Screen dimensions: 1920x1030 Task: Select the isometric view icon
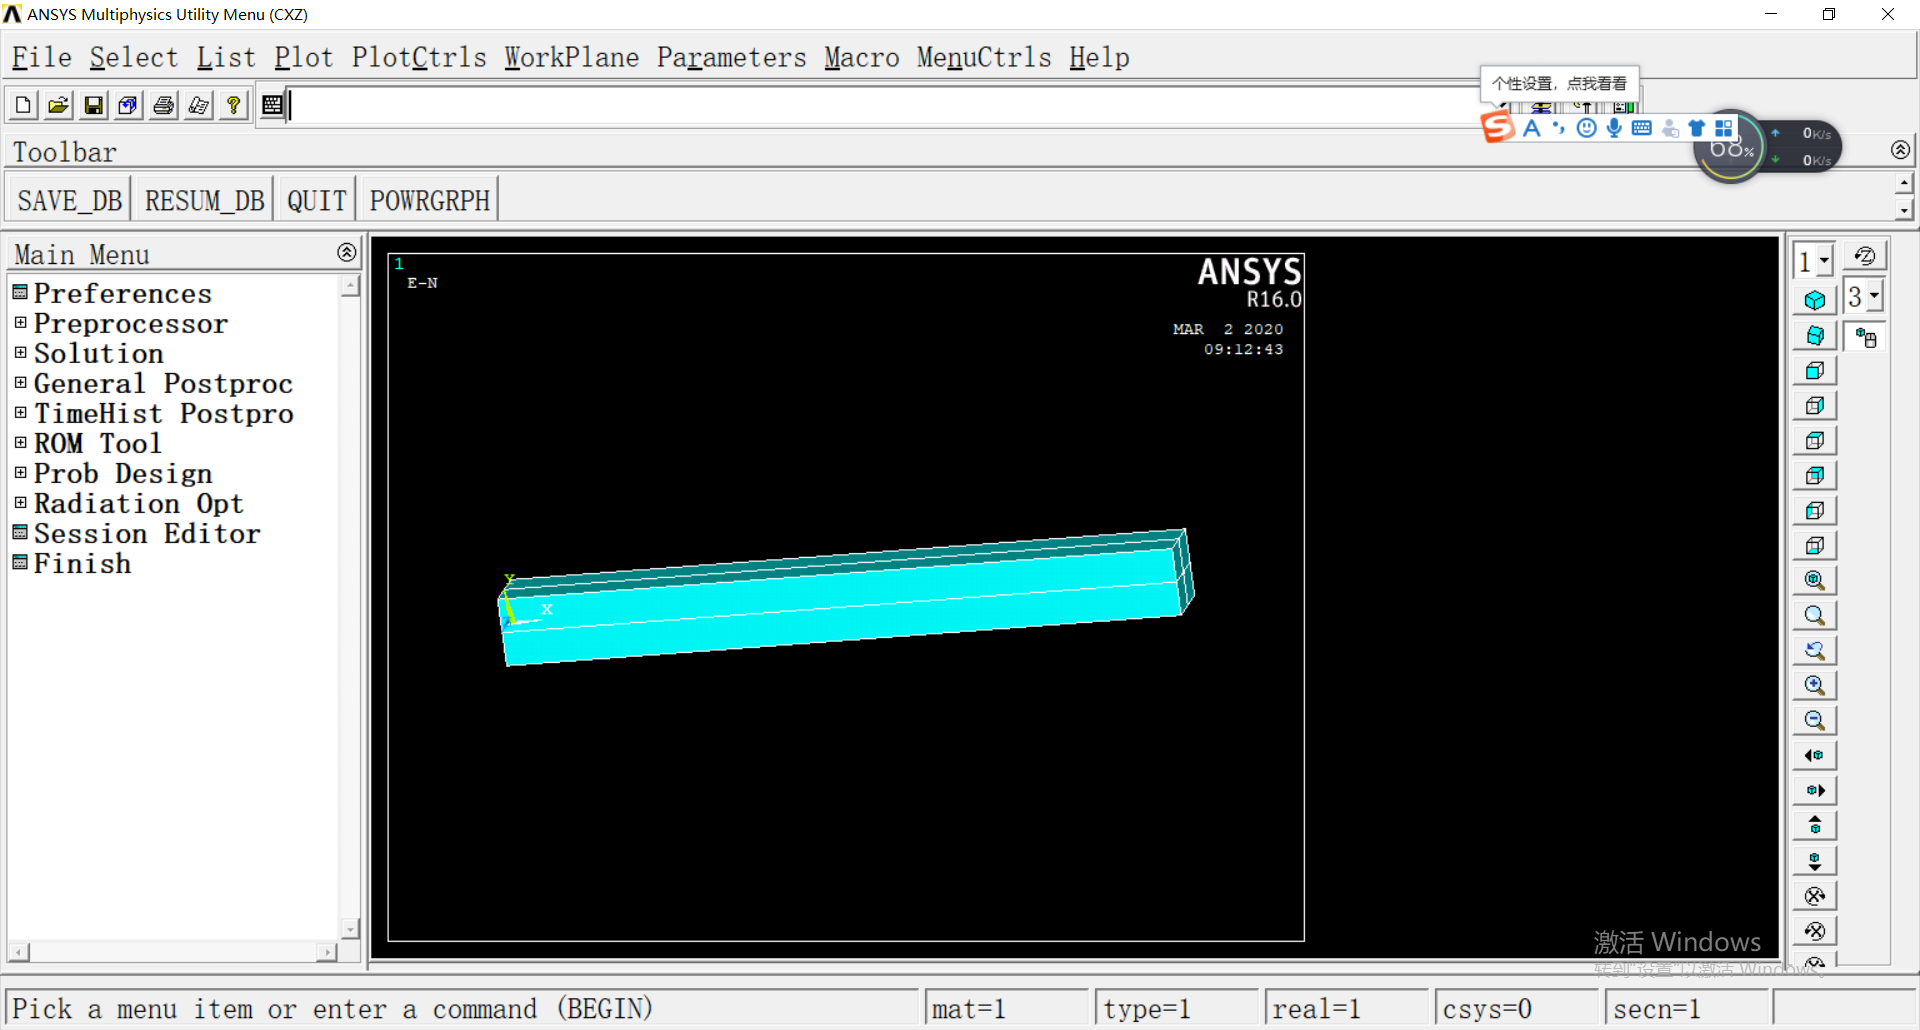1815,300
